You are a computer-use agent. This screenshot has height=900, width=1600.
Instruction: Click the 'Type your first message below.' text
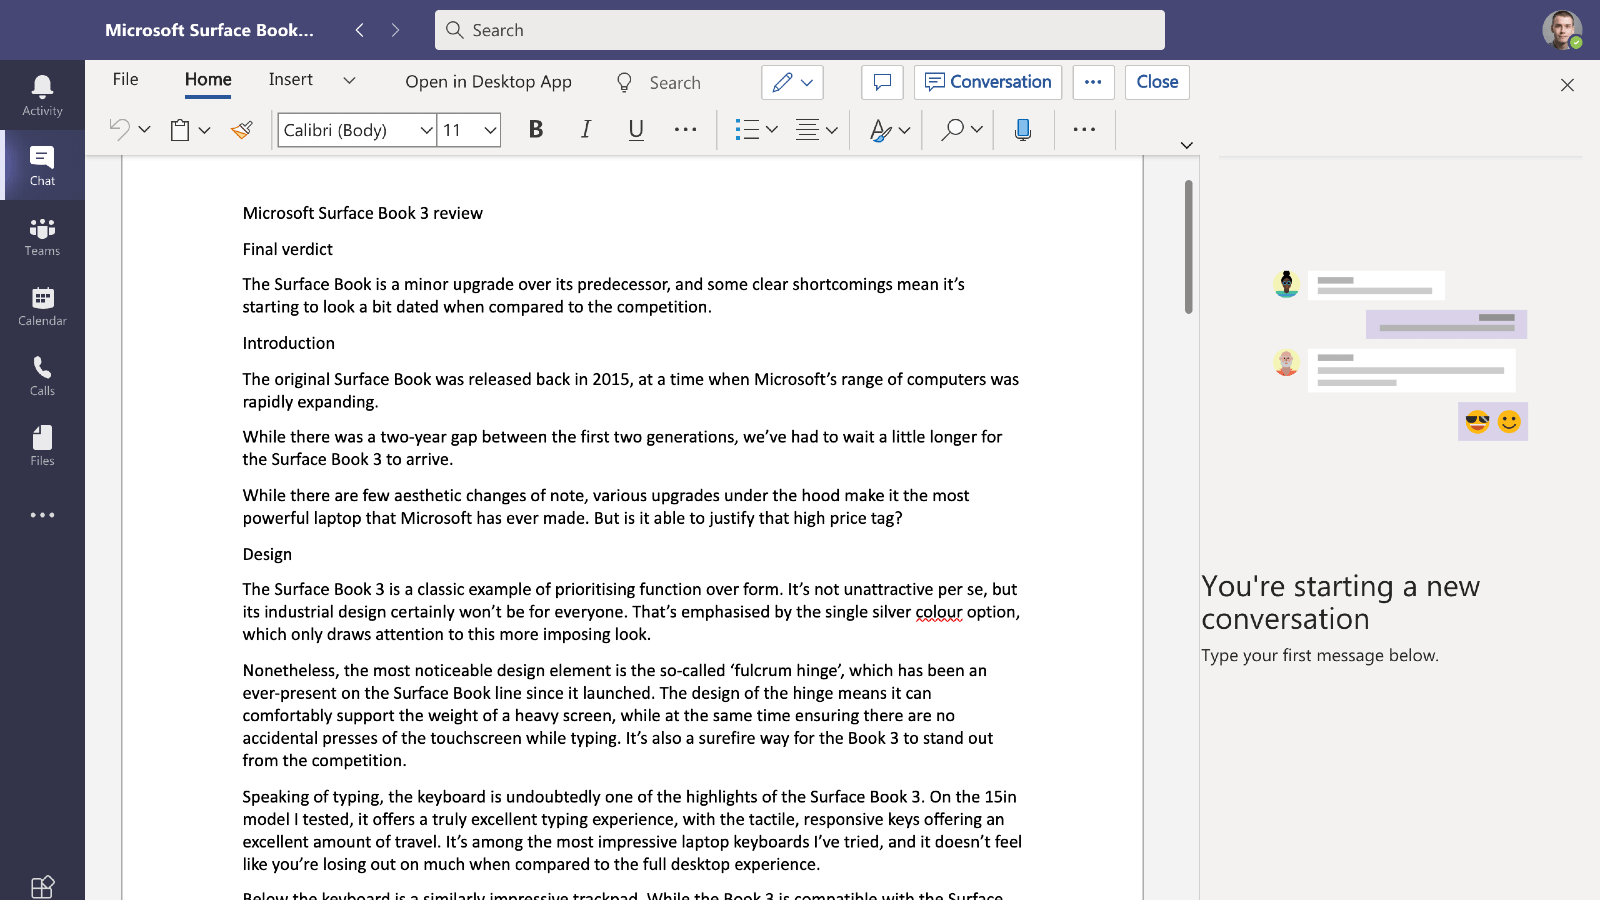[1320, 655]
